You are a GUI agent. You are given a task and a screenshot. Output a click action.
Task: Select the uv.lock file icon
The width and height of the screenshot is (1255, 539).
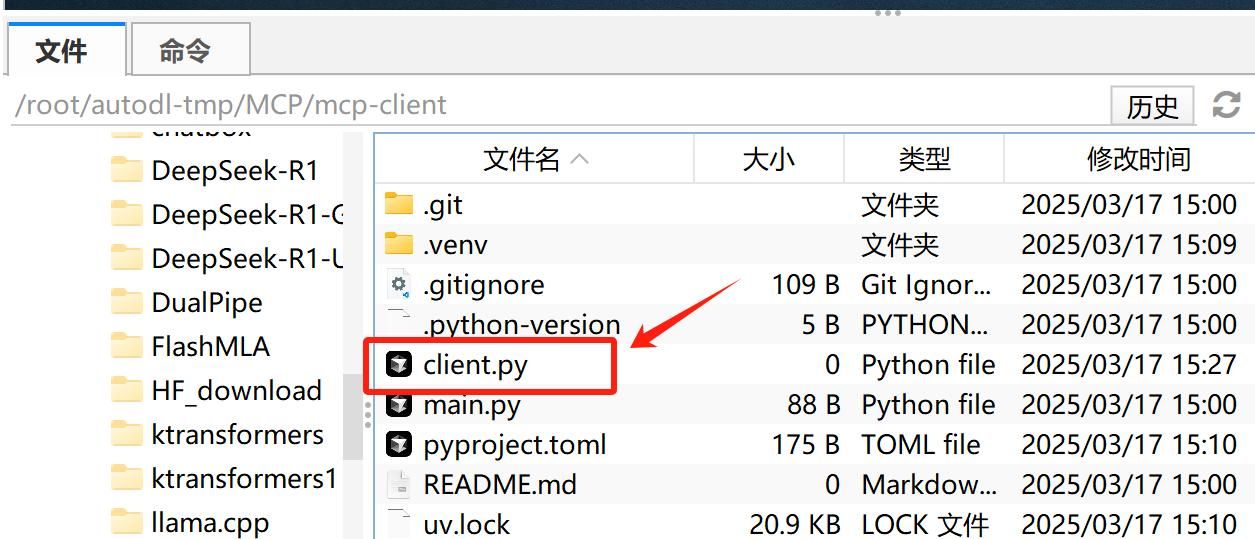coord(399,524)
